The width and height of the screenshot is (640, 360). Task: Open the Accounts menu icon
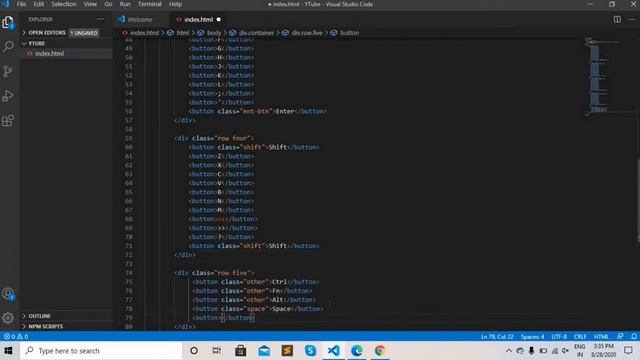click(8, 294)
